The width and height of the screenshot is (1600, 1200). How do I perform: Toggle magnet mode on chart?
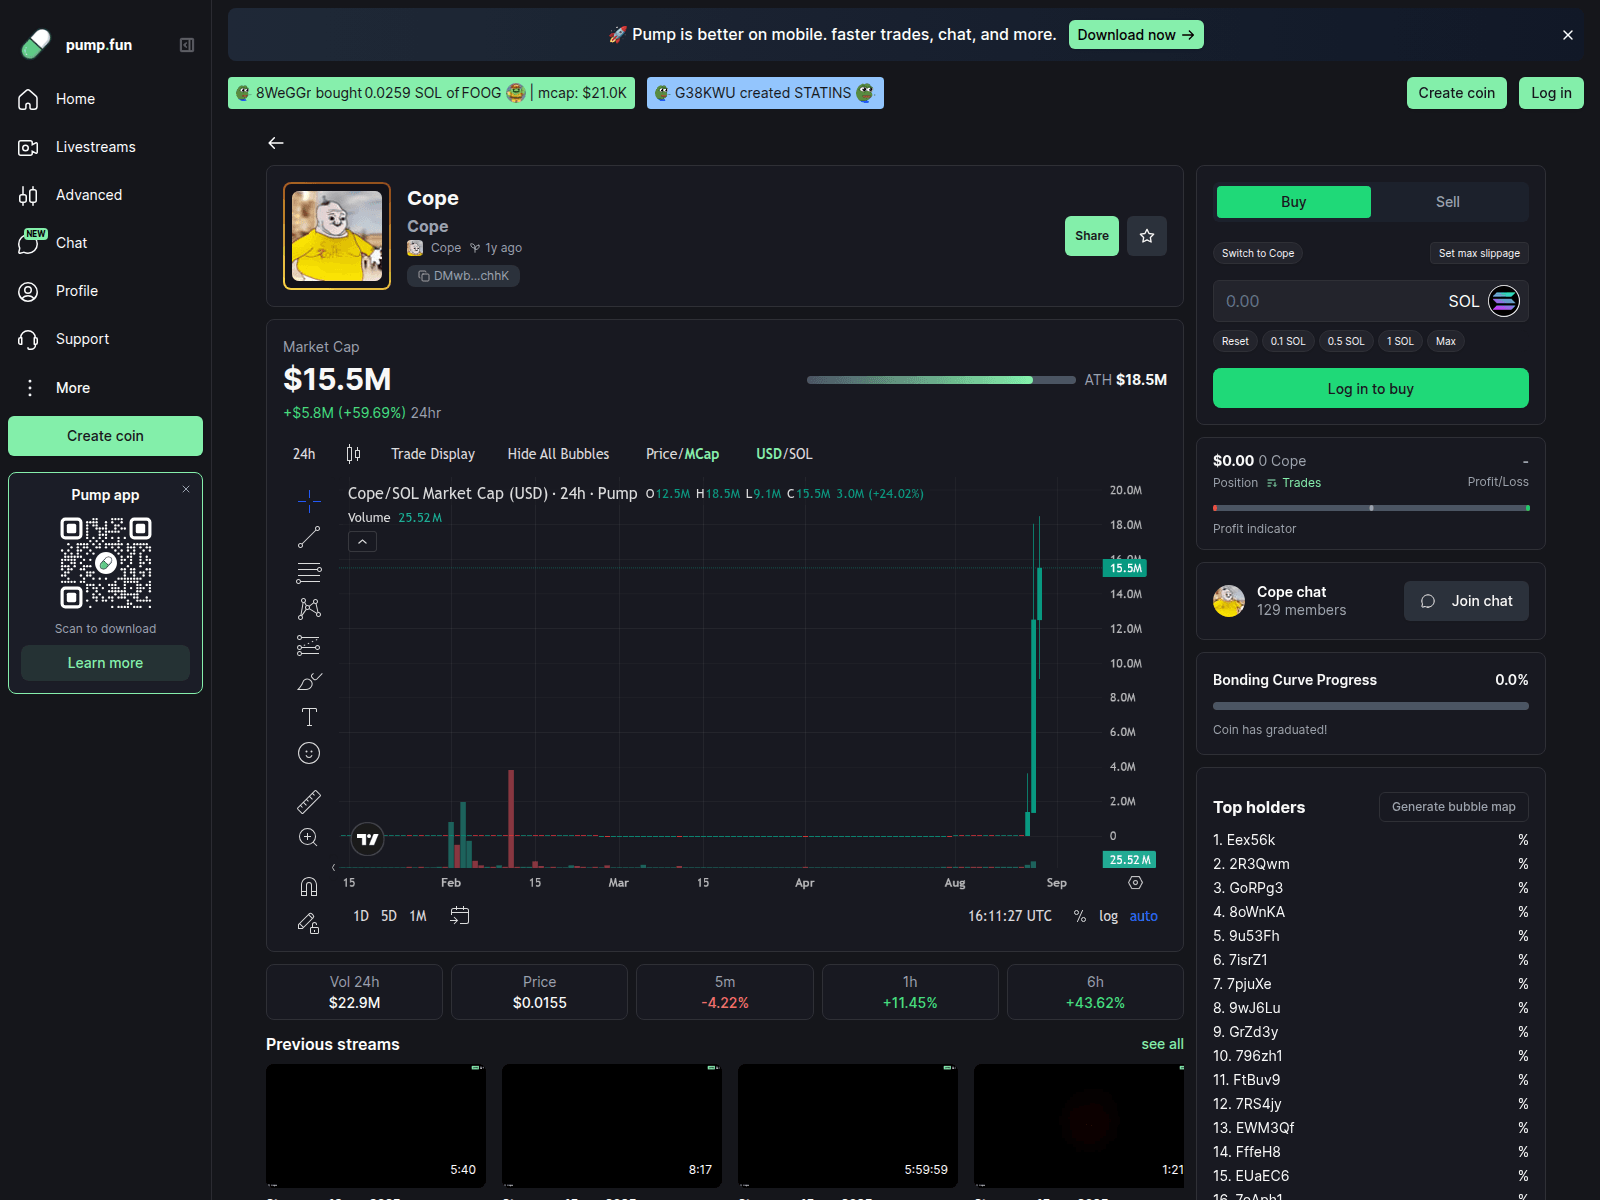(x=309, y=886)
